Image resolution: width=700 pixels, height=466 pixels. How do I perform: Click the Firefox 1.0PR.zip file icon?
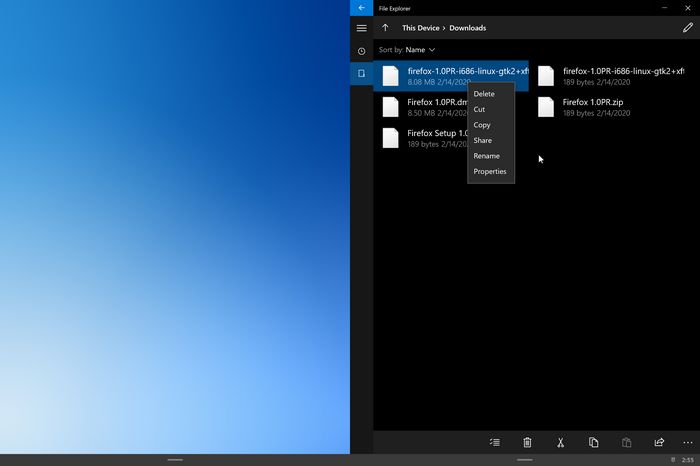coord(546,107)
